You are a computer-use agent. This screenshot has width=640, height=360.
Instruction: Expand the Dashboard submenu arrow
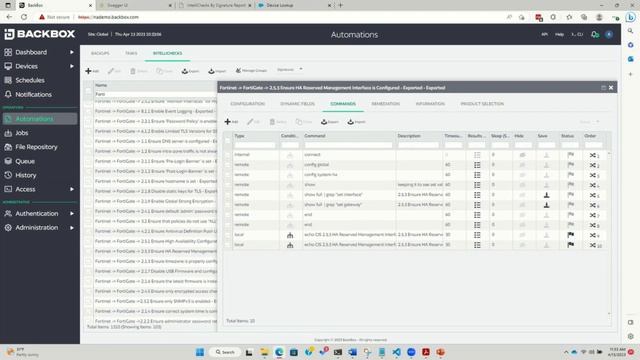pyautogui.click(x=72, y=52)
